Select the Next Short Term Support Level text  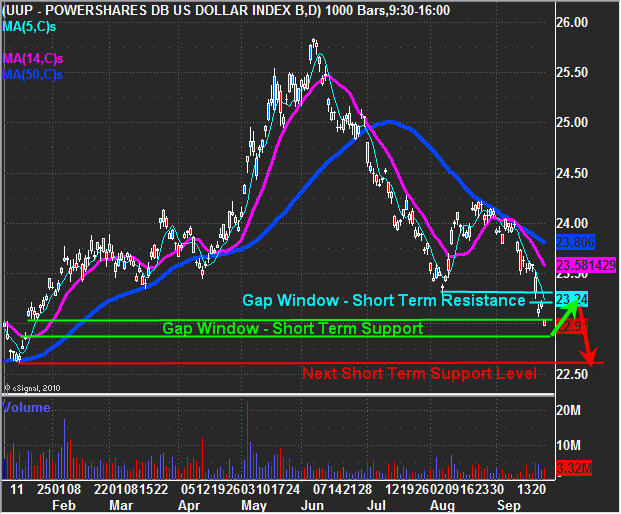pyautogui.click(x=419, y=373)
